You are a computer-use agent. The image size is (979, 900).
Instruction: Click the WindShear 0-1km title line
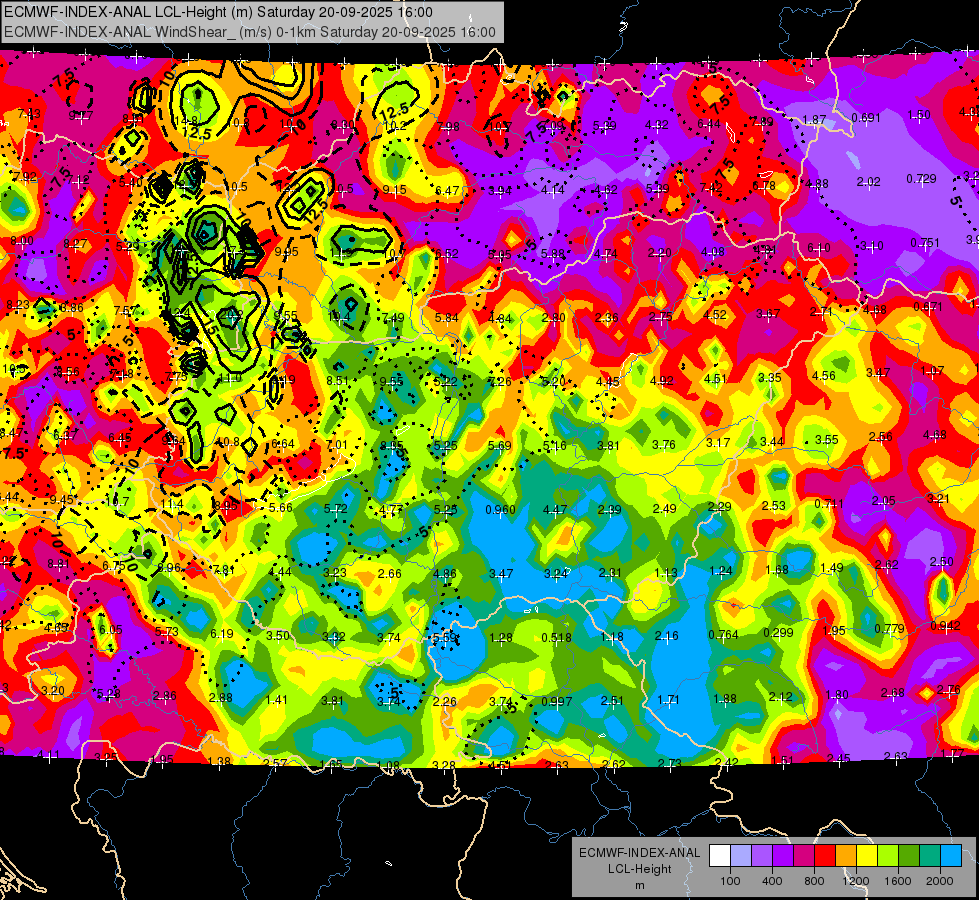pyautogui.click(x=250, y=32)
